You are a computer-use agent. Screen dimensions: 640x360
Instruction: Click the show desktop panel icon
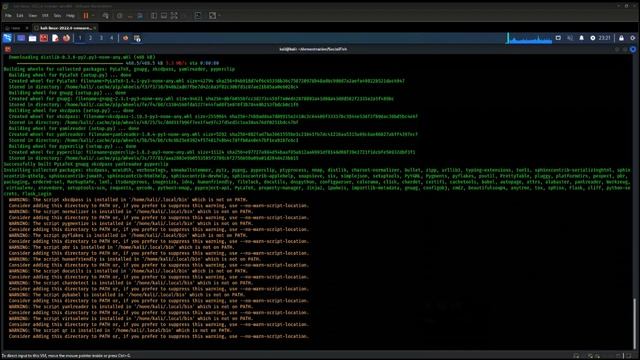[x=21, y=38]
